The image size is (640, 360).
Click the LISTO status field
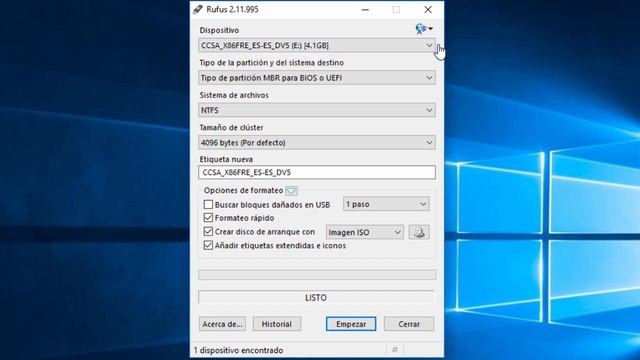point(316,298)
